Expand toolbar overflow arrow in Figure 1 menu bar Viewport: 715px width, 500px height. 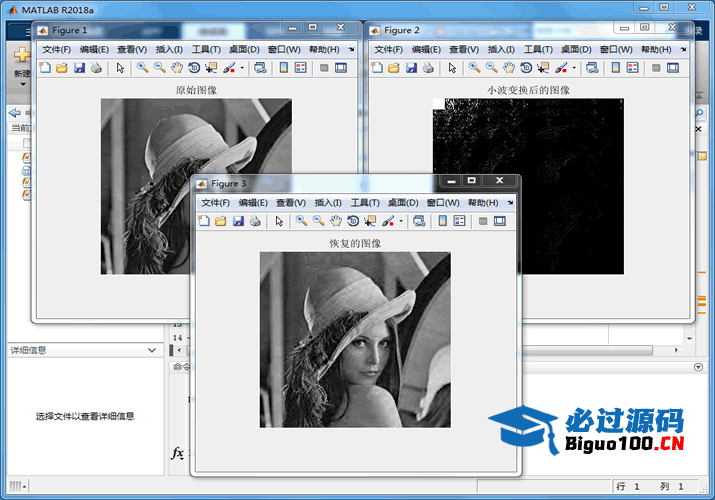351,49
